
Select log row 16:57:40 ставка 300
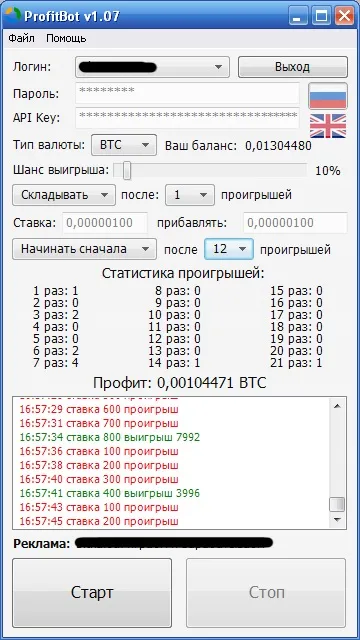99,479
